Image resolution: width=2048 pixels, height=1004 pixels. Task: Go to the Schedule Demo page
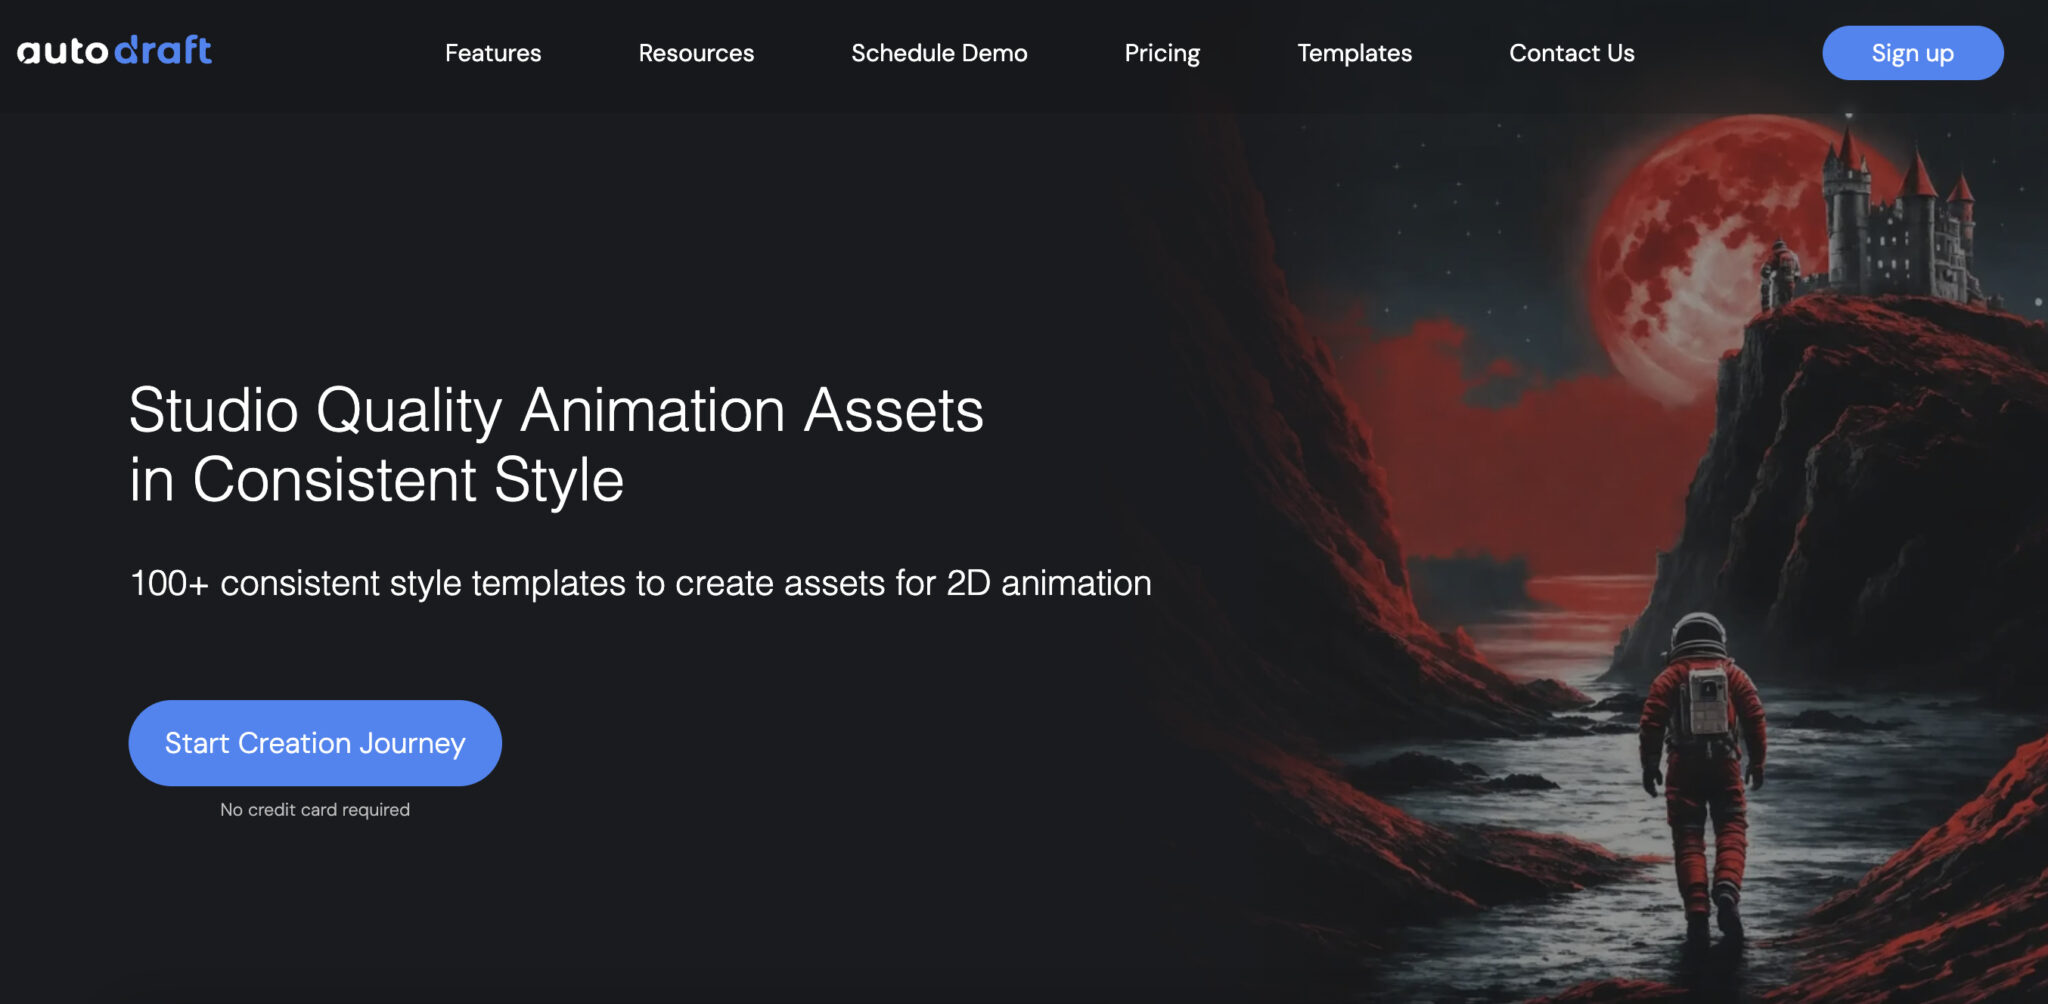(938, 53)
